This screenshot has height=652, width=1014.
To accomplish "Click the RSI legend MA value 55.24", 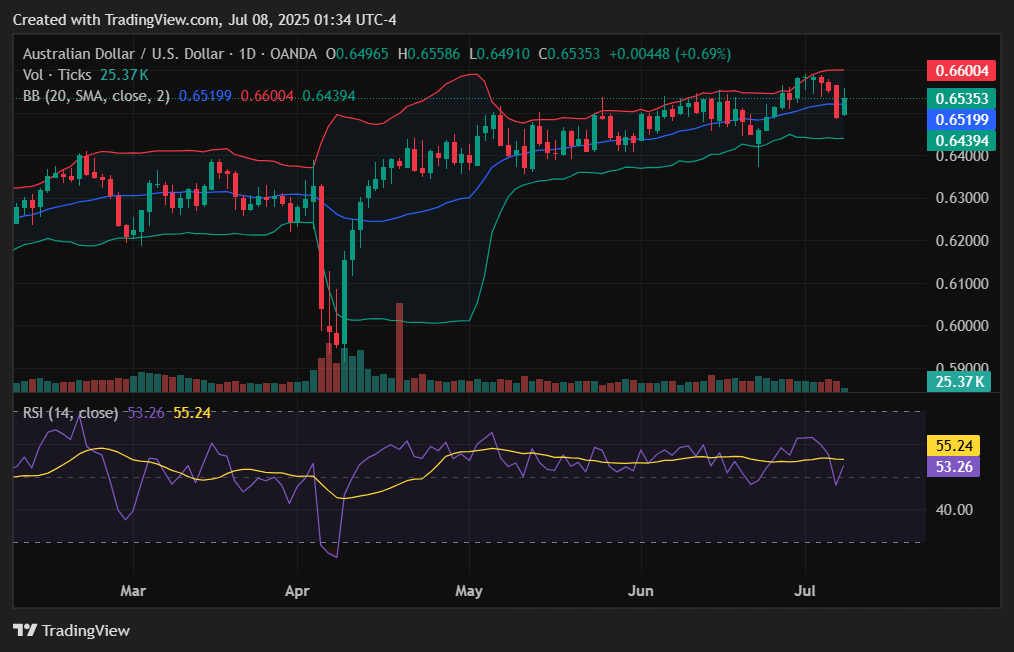I will tap(192, 413).
